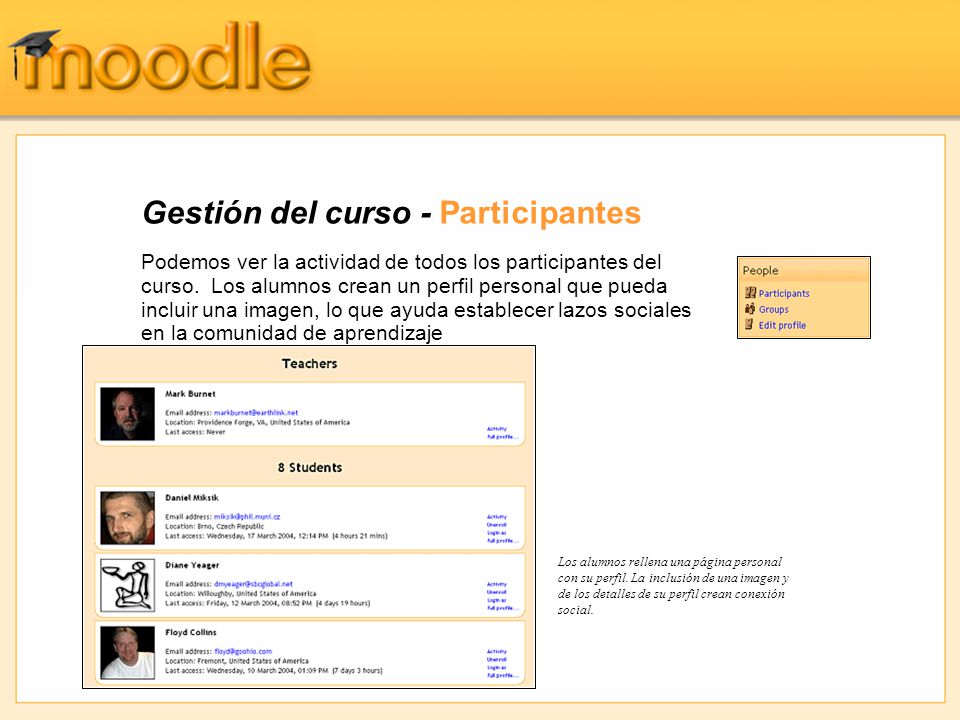The image size is (960, 720).
Task: Click Login as for Daniel Miksik
Action: (497, 533)
